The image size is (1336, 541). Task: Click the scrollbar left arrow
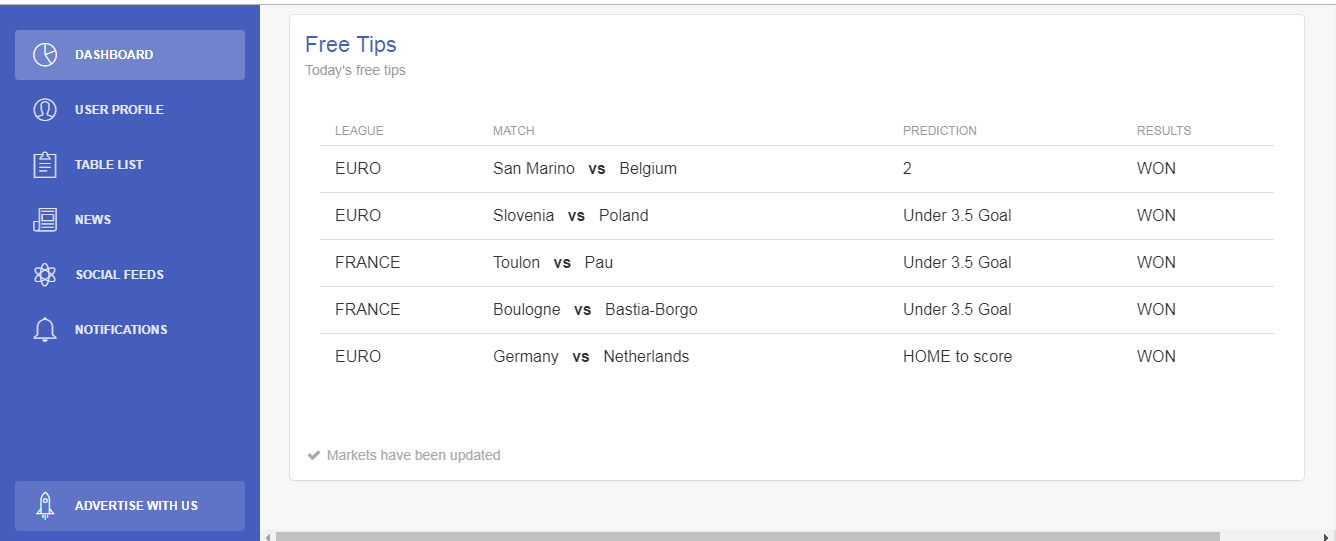267,537
